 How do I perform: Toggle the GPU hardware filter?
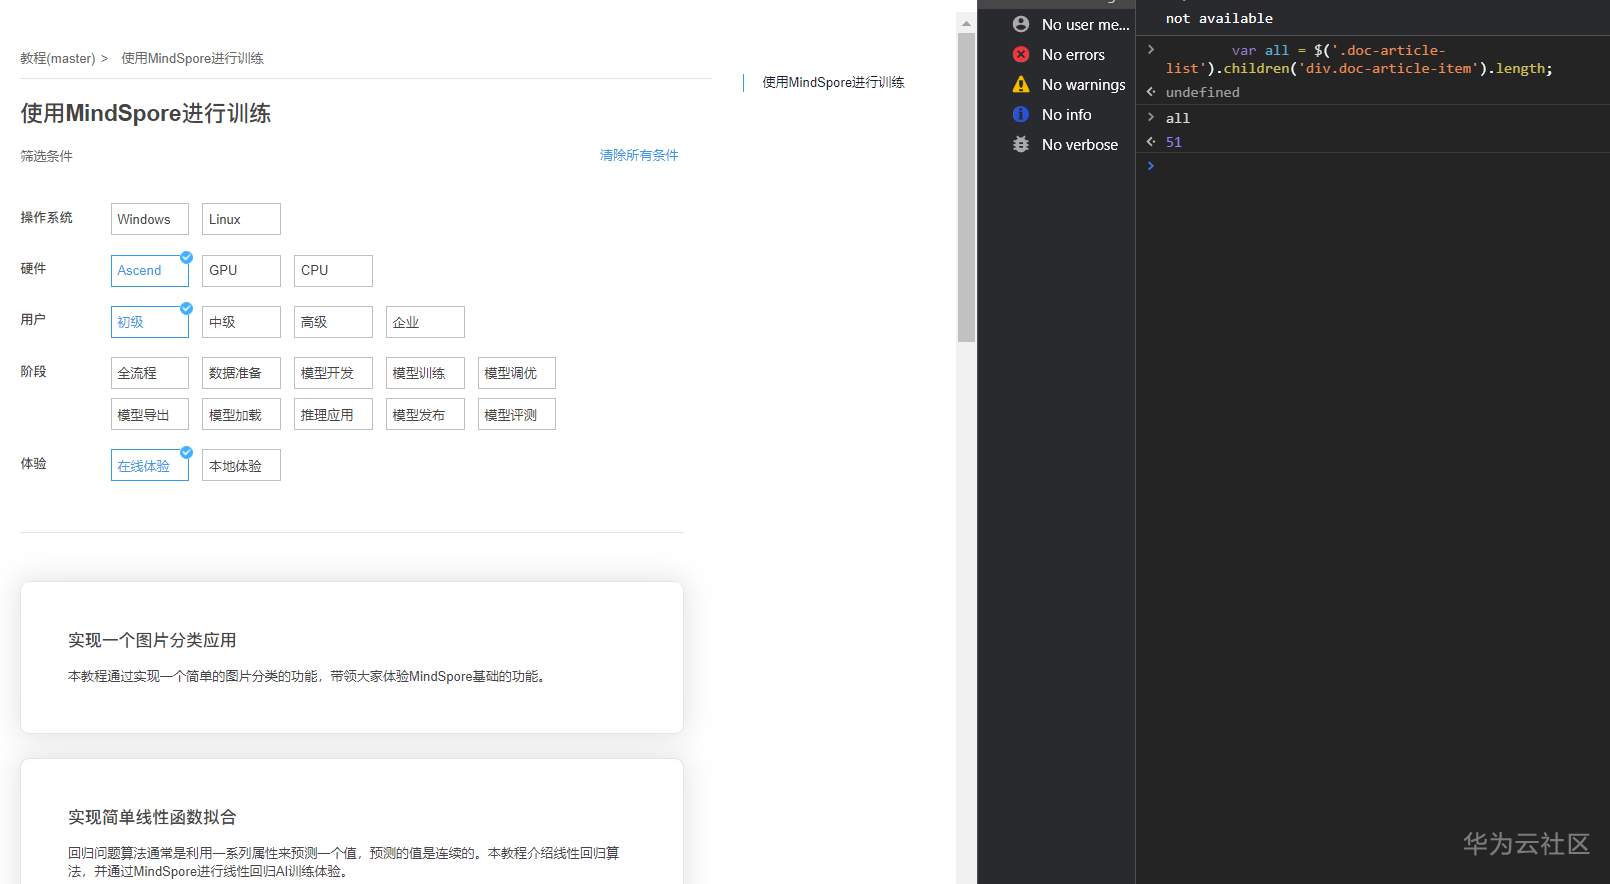[x=241, y=270]
